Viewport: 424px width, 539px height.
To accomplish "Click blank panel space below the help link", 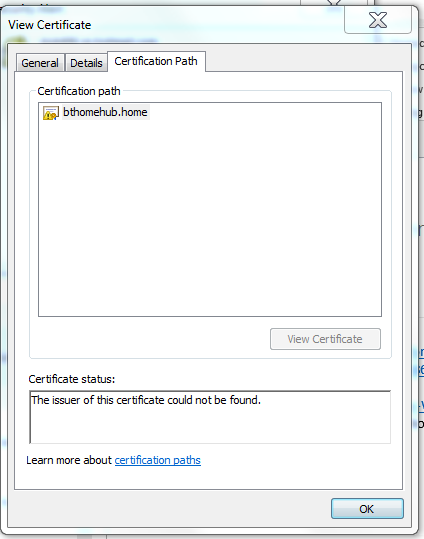I will point(208,478).
